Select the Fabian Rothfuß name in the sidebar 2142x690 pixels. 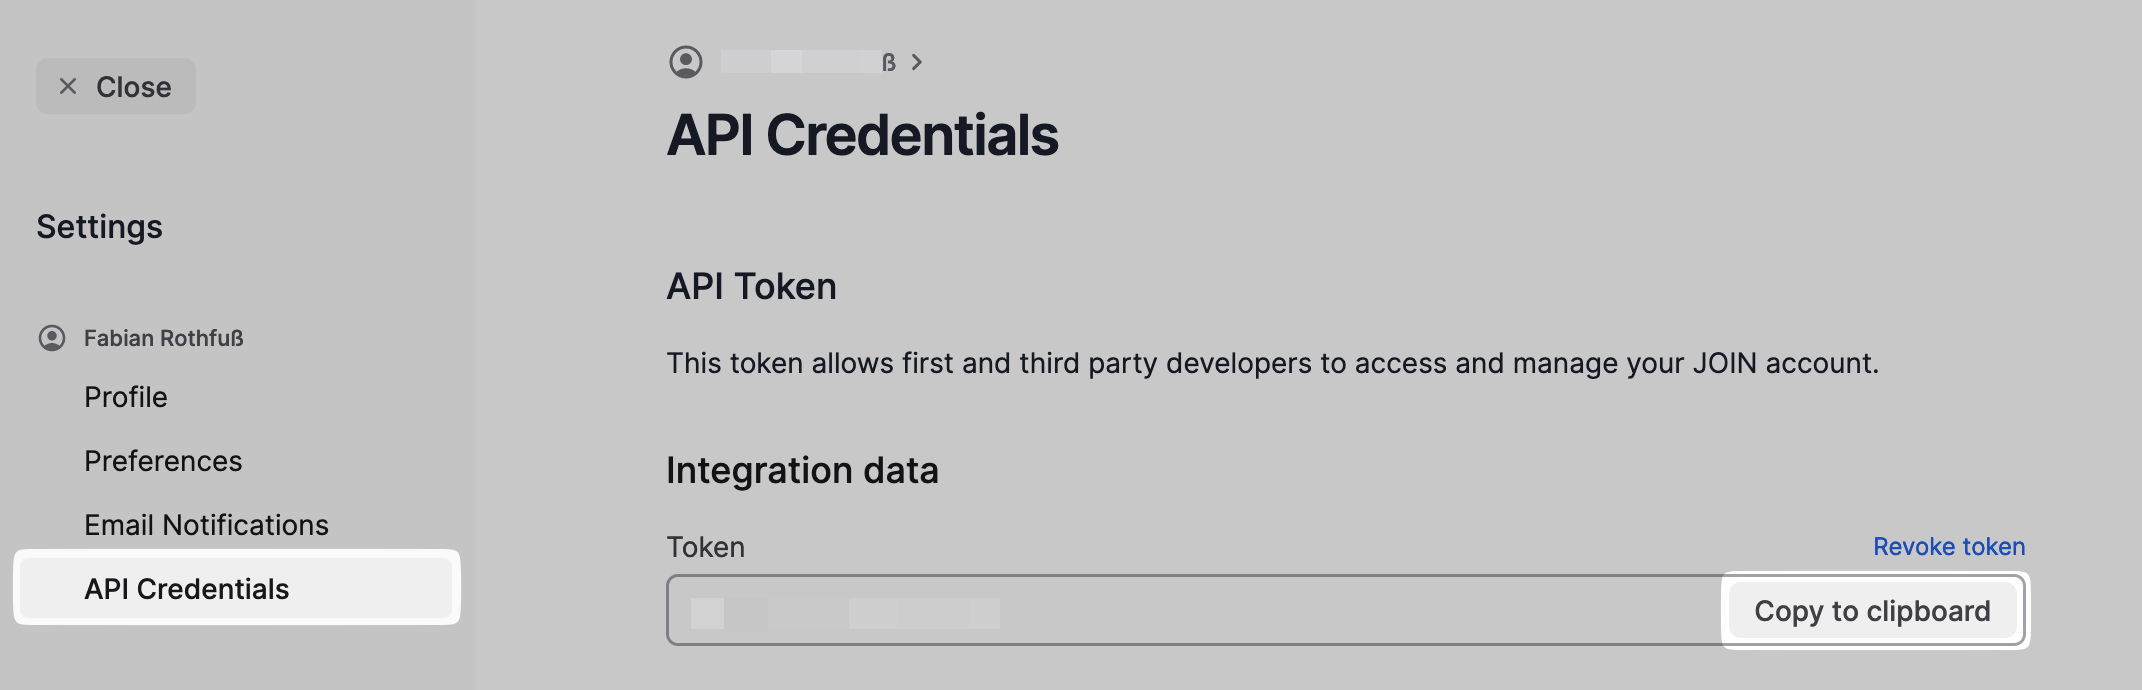164,338
